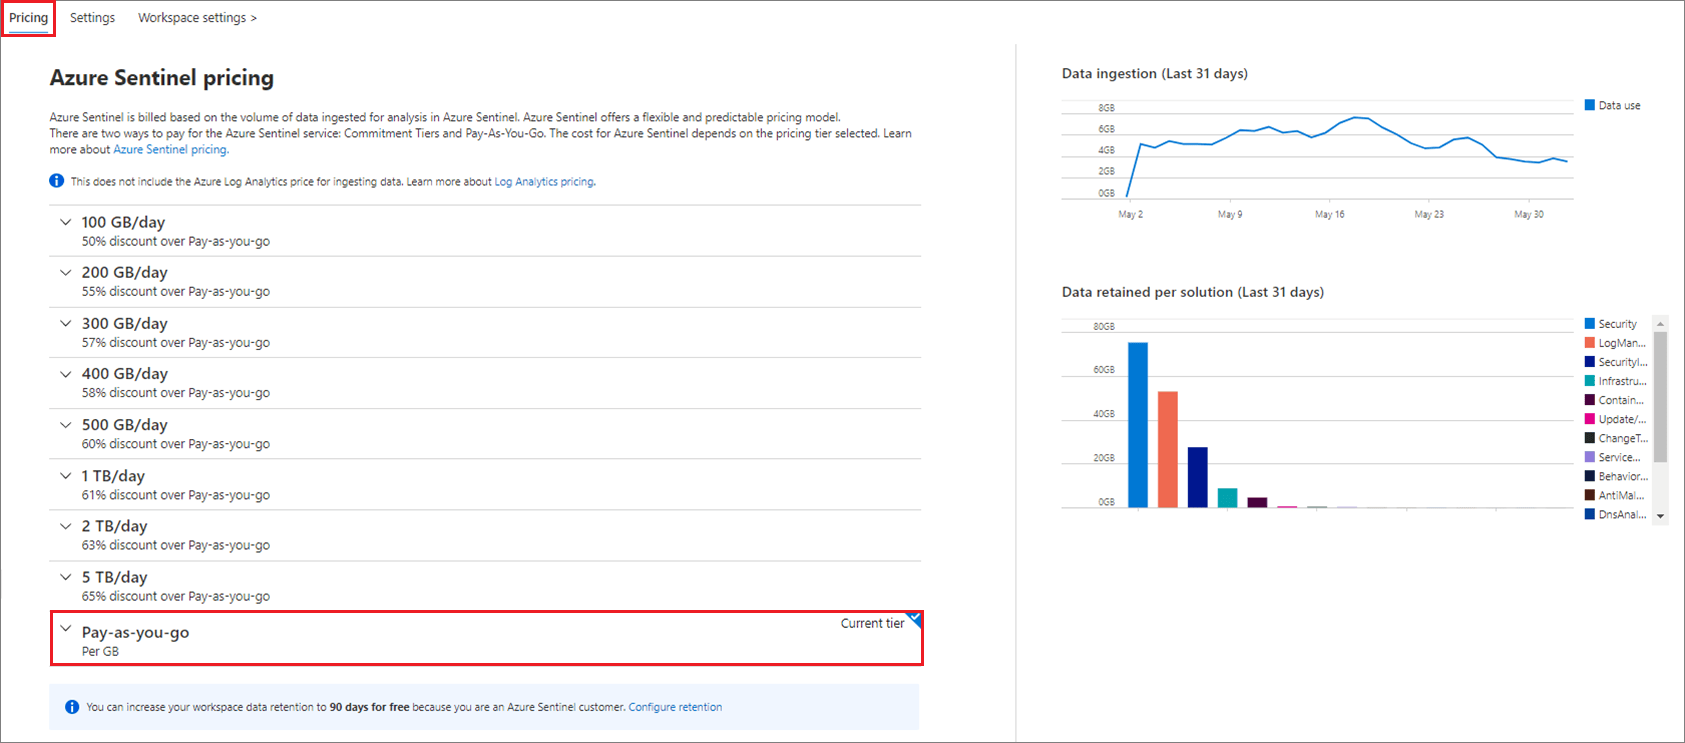This screenshot has width=1685, height=743.
Task: Toggle the SecurityI... legend swatch
Action: pos(1590,362)
